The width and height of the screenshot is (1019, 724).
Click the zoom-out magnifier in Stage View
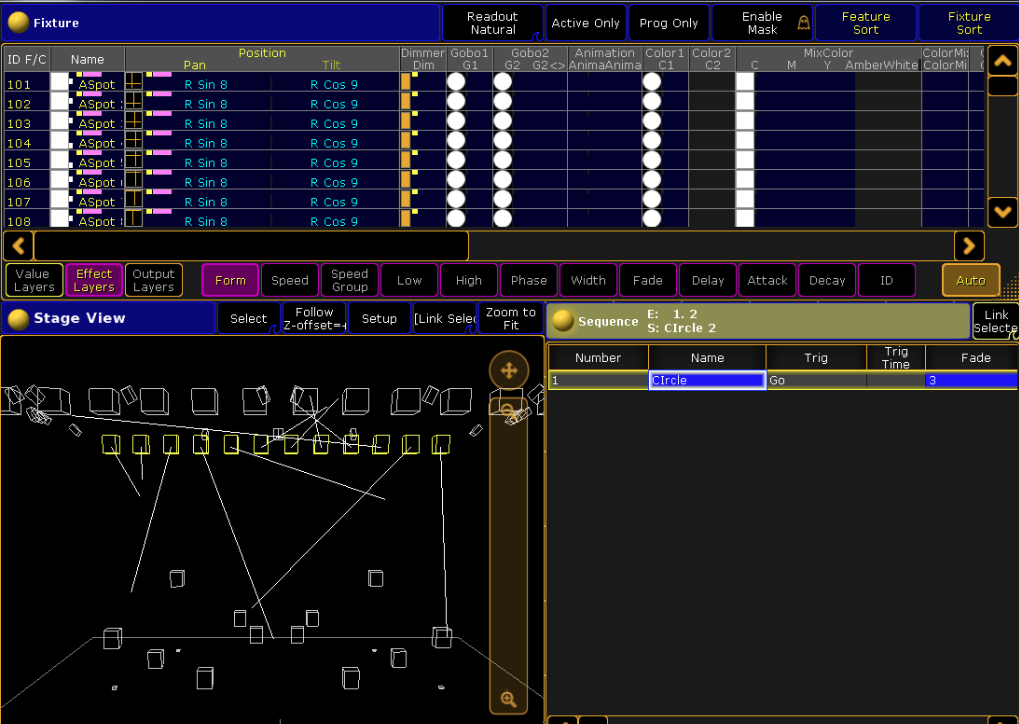point(508,411)
